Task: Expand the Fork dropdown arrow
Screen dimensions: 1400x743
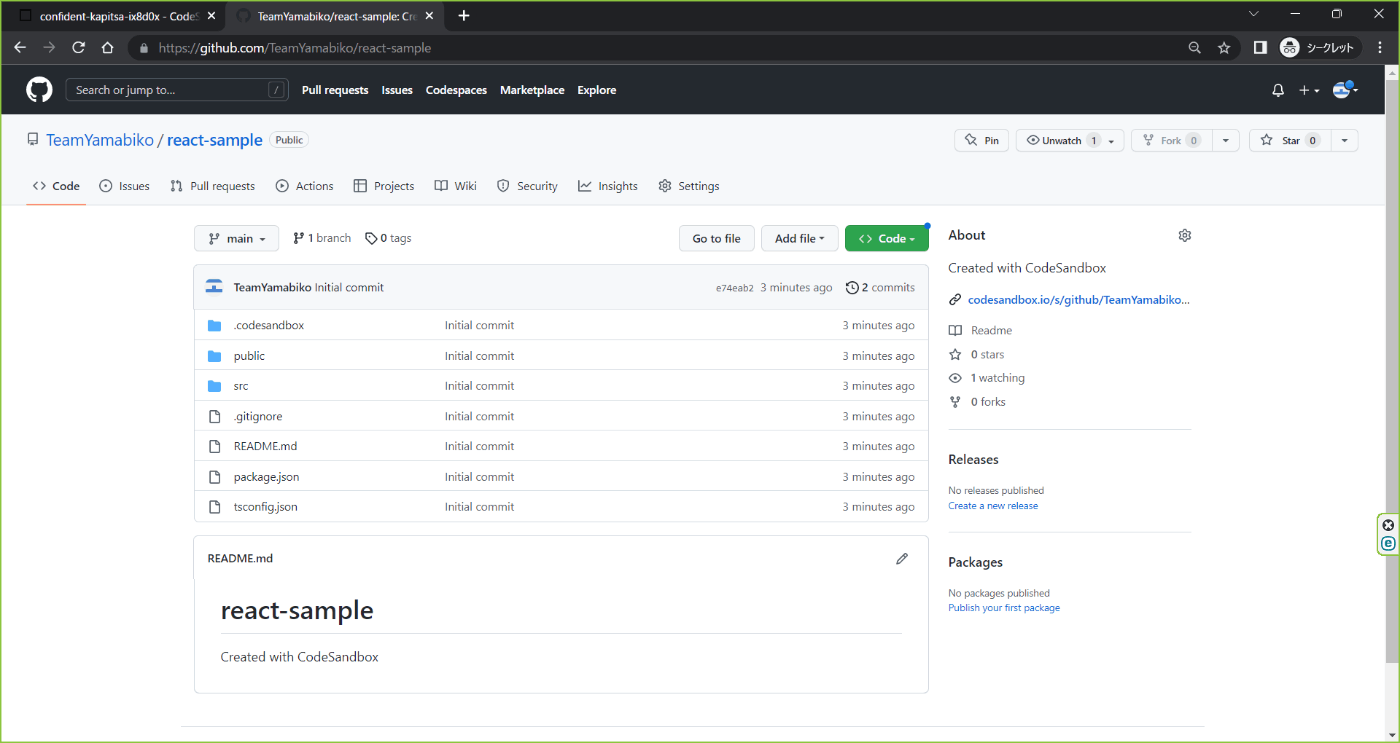Action: [1225, 141]
